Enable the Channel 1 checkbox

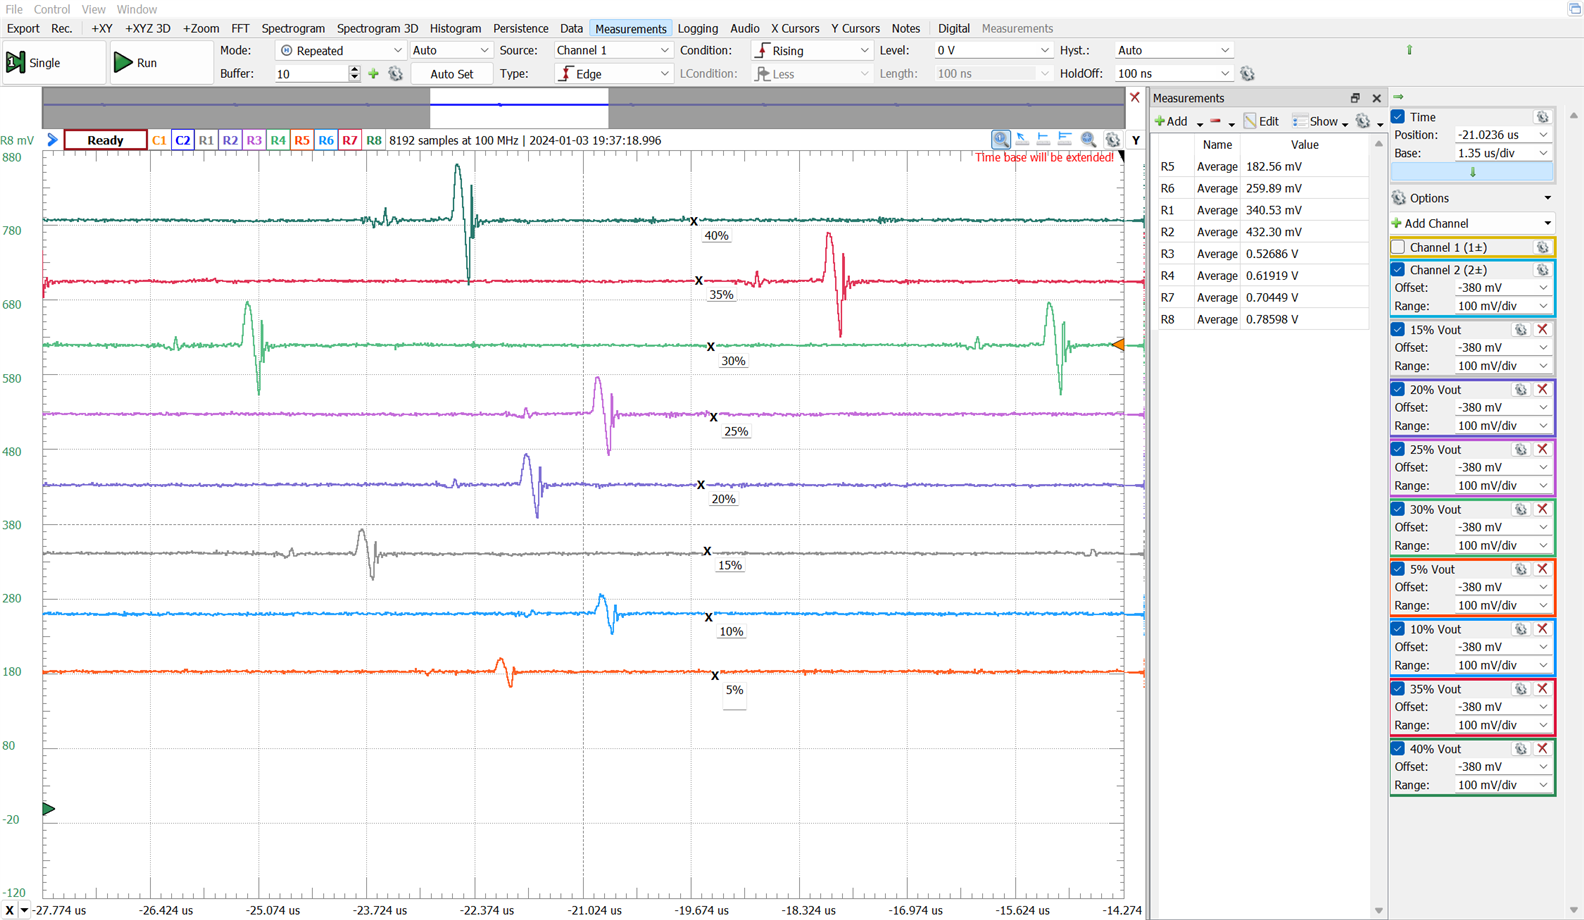[x=1398, y=247]
